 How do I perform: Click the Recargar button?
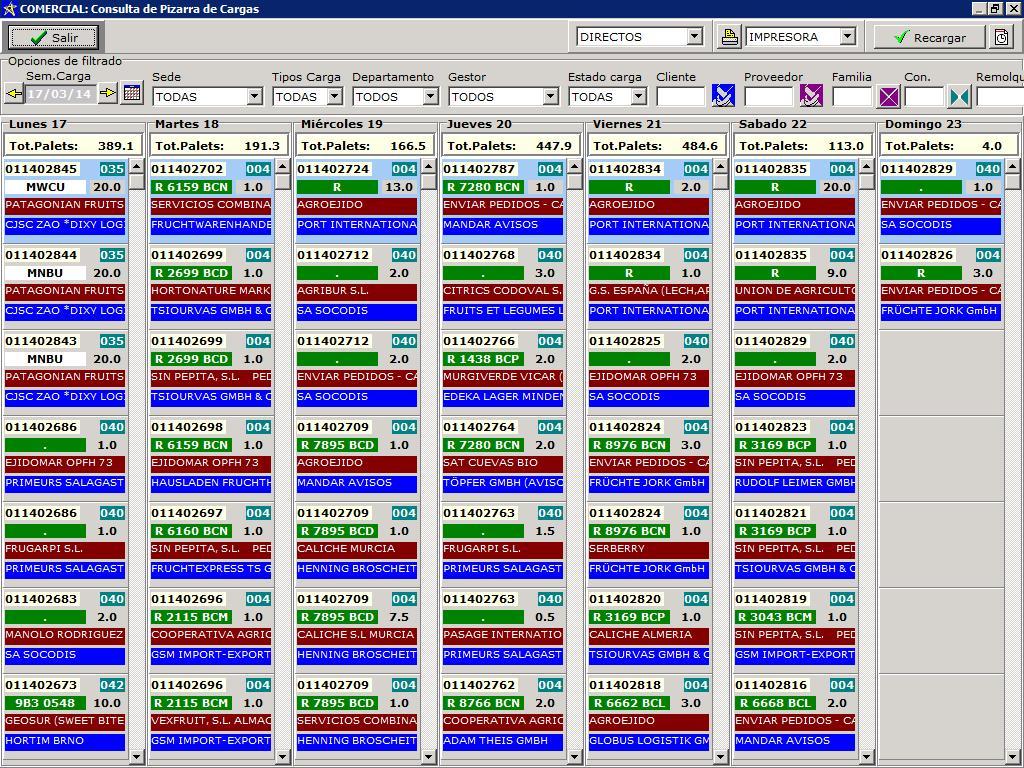[929, 37]
